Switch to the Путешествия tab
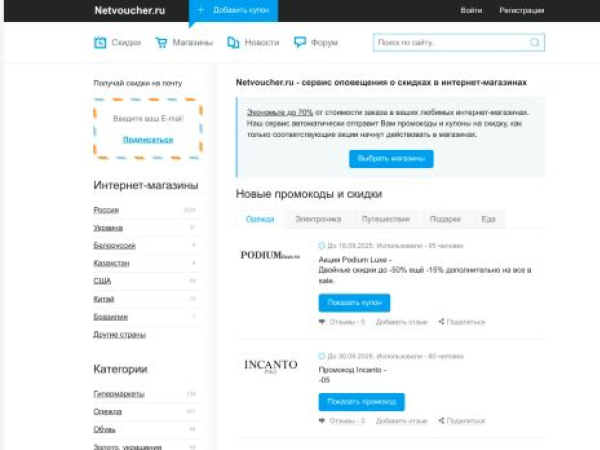 pyautogui.click(x=386, y=219)
